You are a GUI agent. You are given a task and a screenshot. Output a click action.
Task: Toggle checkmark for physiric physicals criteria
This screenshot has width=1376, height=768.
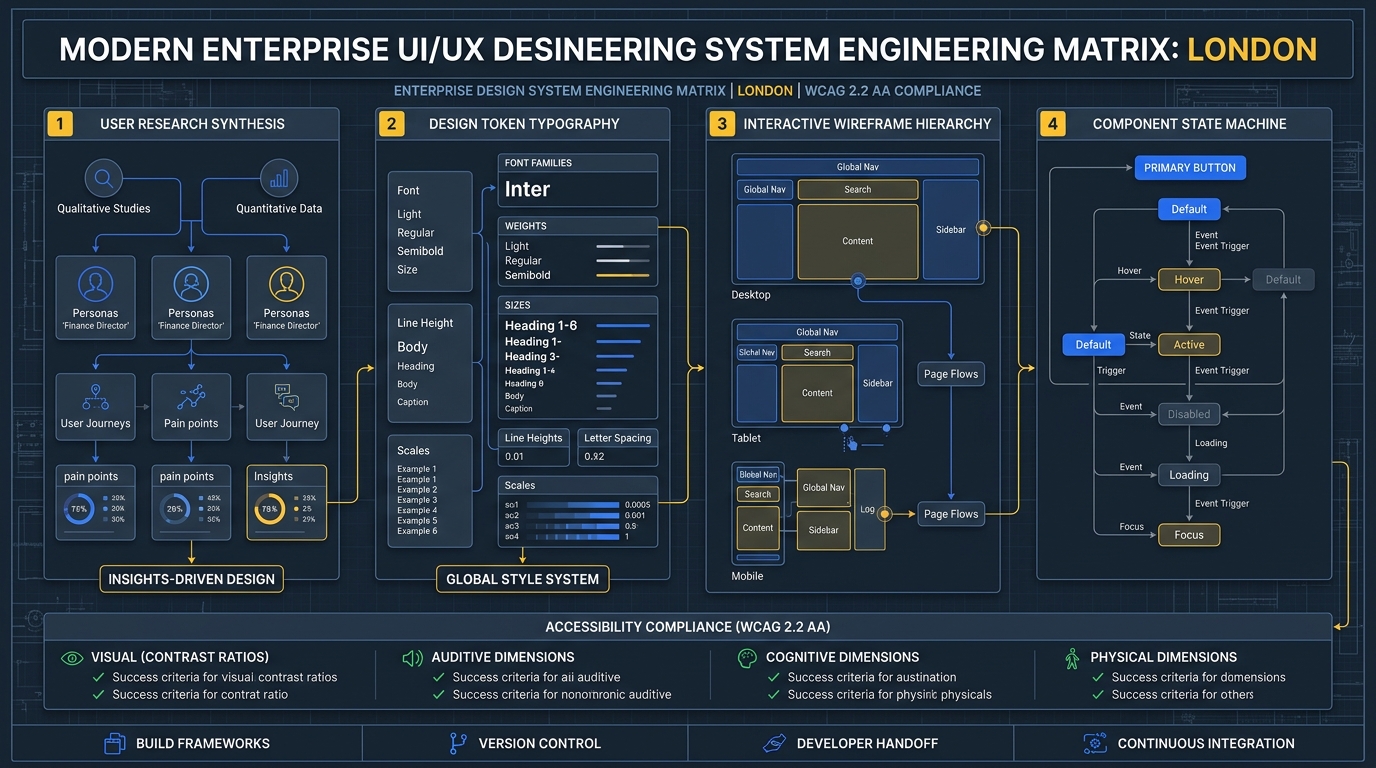coord(773,694)
